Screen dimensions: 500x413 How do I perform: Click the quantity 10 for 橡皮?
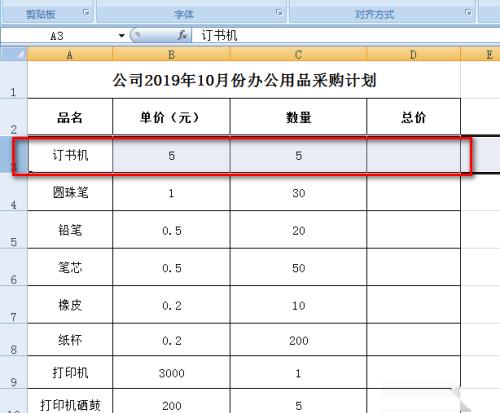pos(298,305)
